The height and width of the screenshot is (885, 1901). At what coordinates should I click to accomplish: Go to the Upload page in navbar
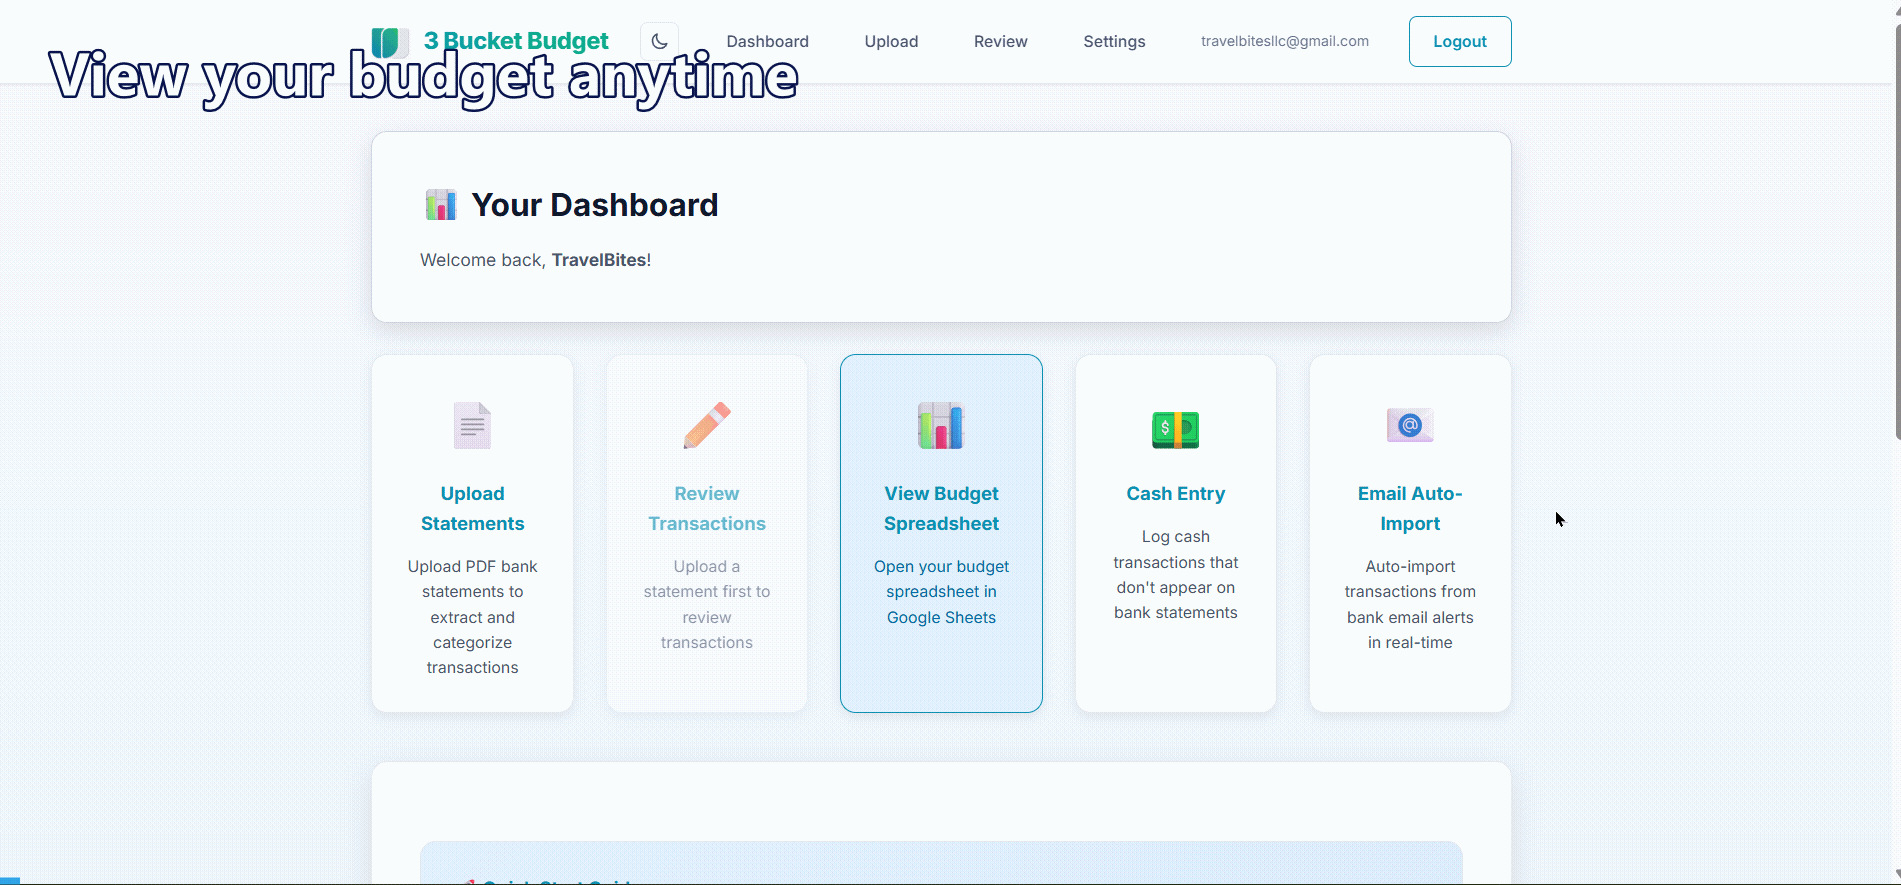[891, 42]
